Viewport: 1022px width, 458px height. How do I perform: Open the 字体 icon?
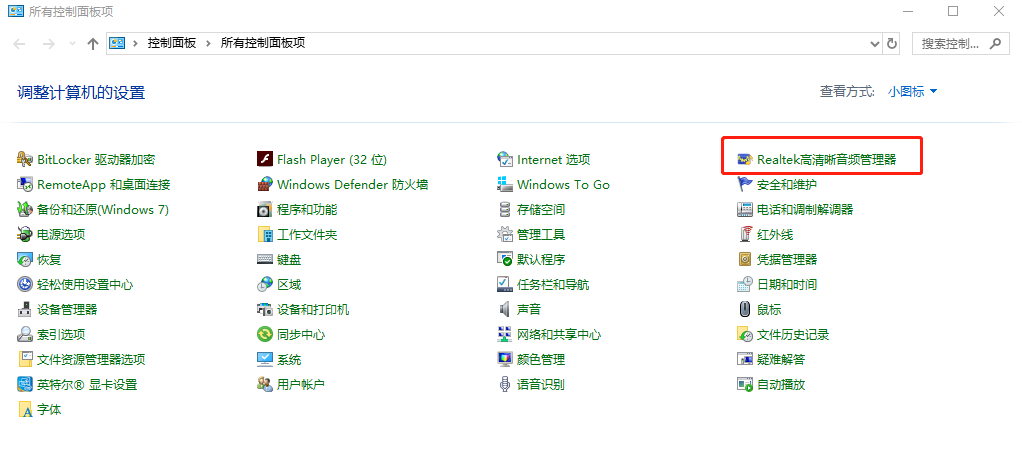(x=25, y=410)
